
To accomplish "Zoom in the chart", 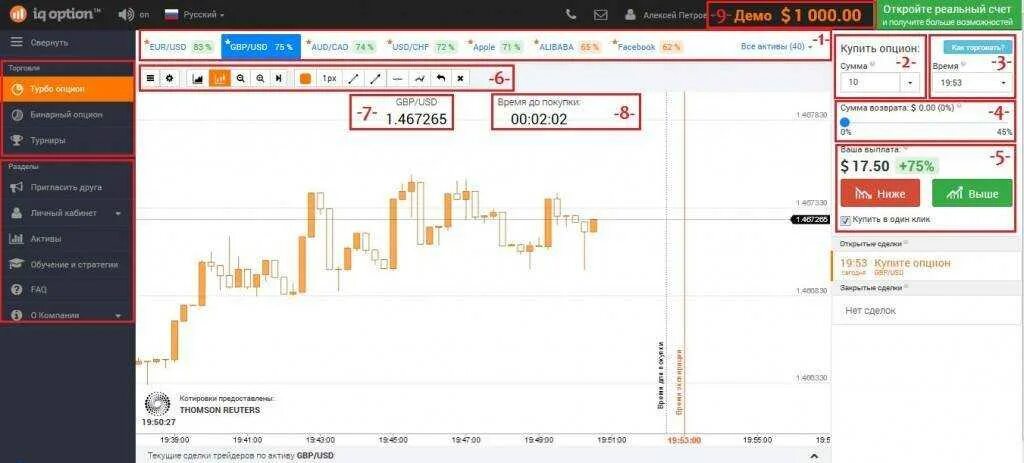I will 260,78.
